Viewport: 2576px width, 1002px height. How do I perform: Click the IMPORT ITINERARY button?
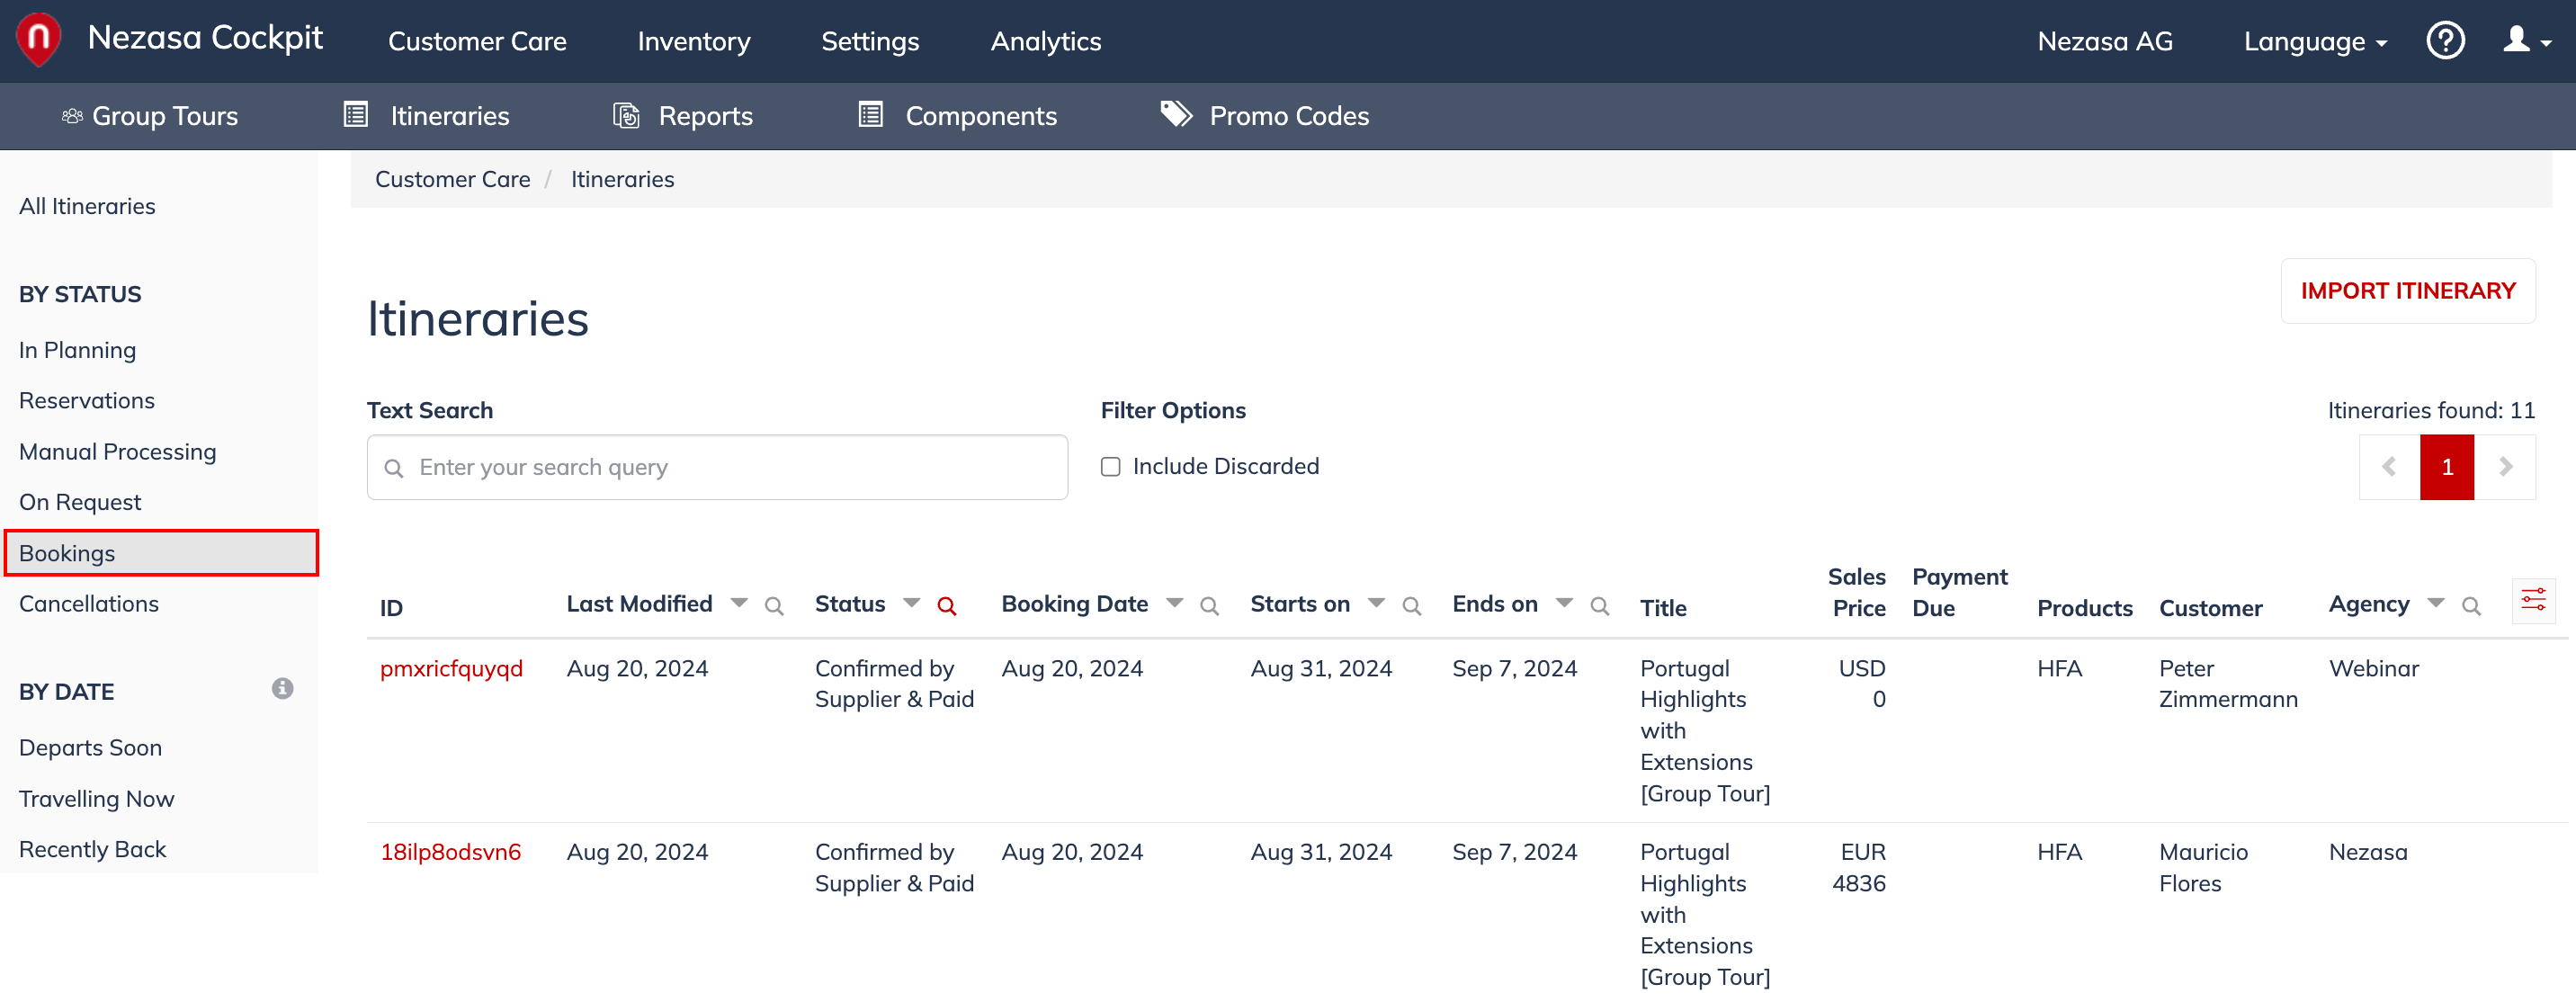click(2408, 291)
